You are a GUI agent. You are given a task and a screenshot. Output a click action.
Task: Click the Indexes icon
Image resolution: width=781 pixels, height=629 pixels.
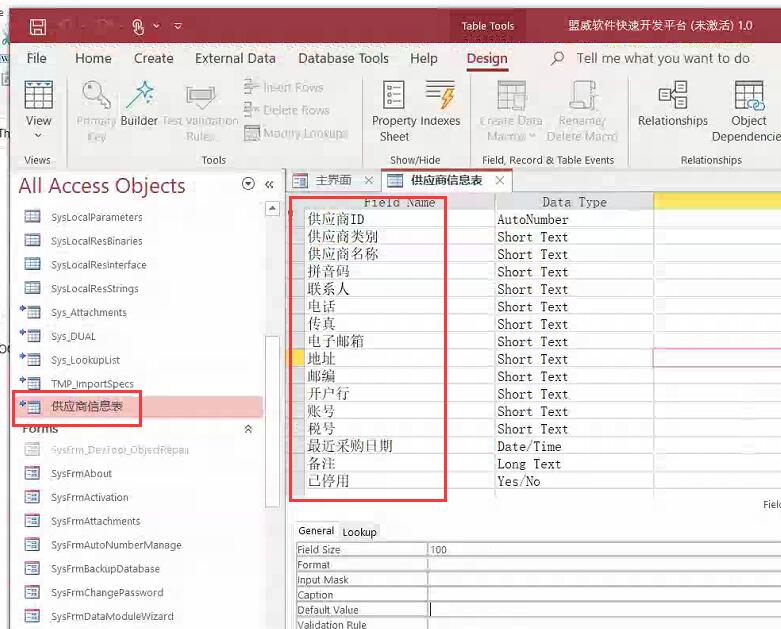pyautogui.click(x=441, y=103)
